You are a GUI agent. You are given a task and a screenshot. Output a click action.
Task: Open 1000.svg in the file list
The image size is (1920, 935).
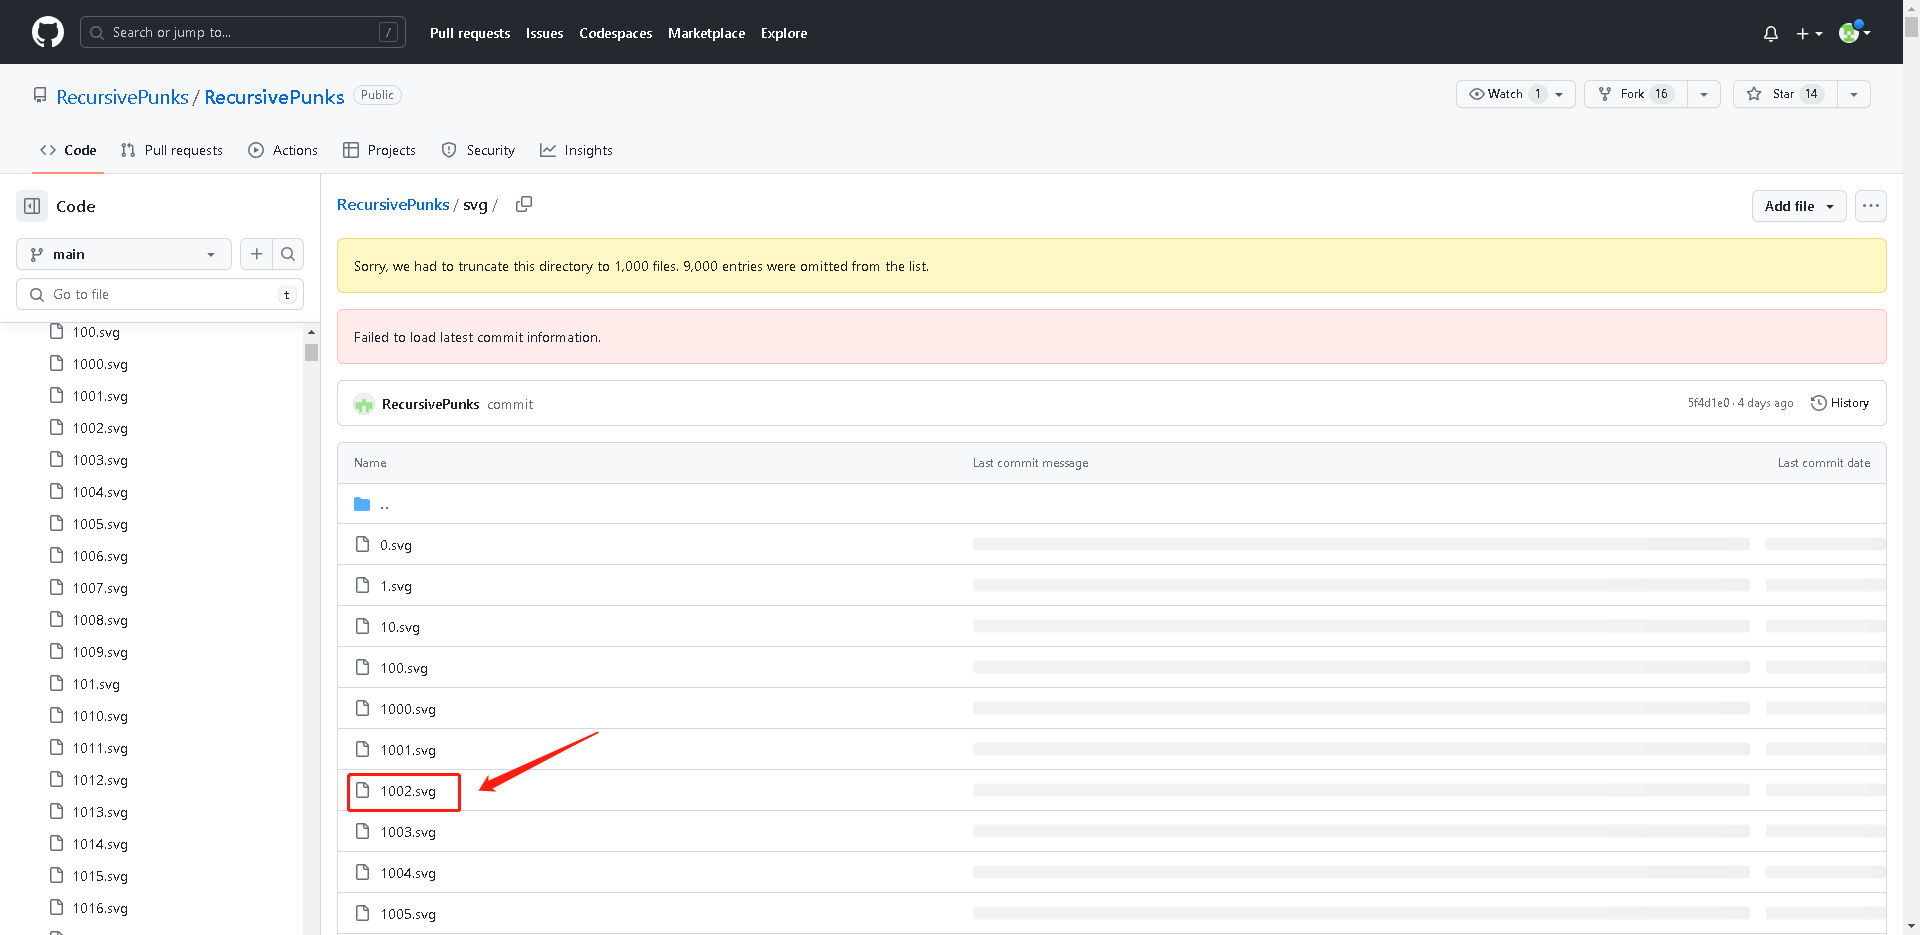point(408,709)
